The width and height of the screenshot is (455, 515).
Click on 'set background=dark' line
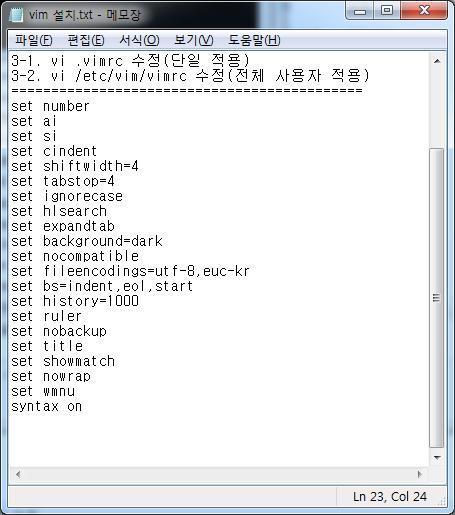click(x=87, y=241)
